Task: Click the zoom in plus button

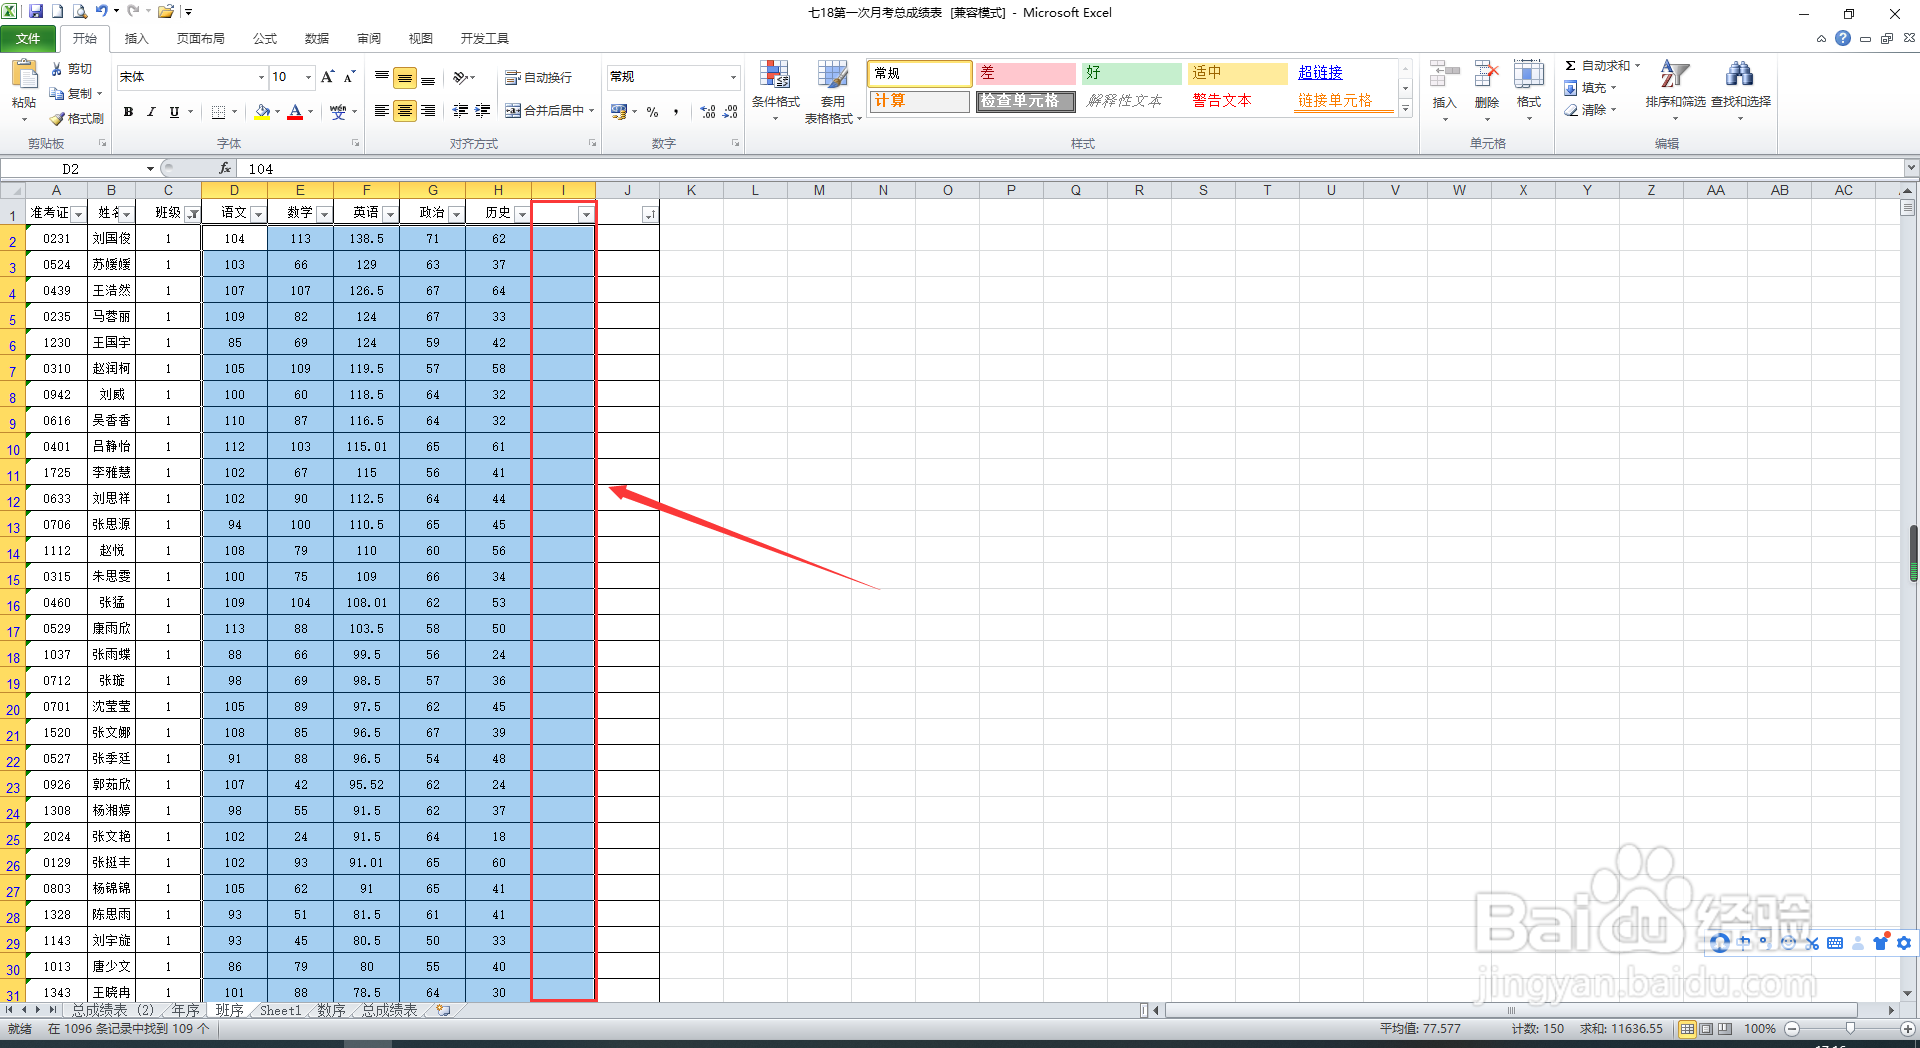Action: point(1906,1029)
